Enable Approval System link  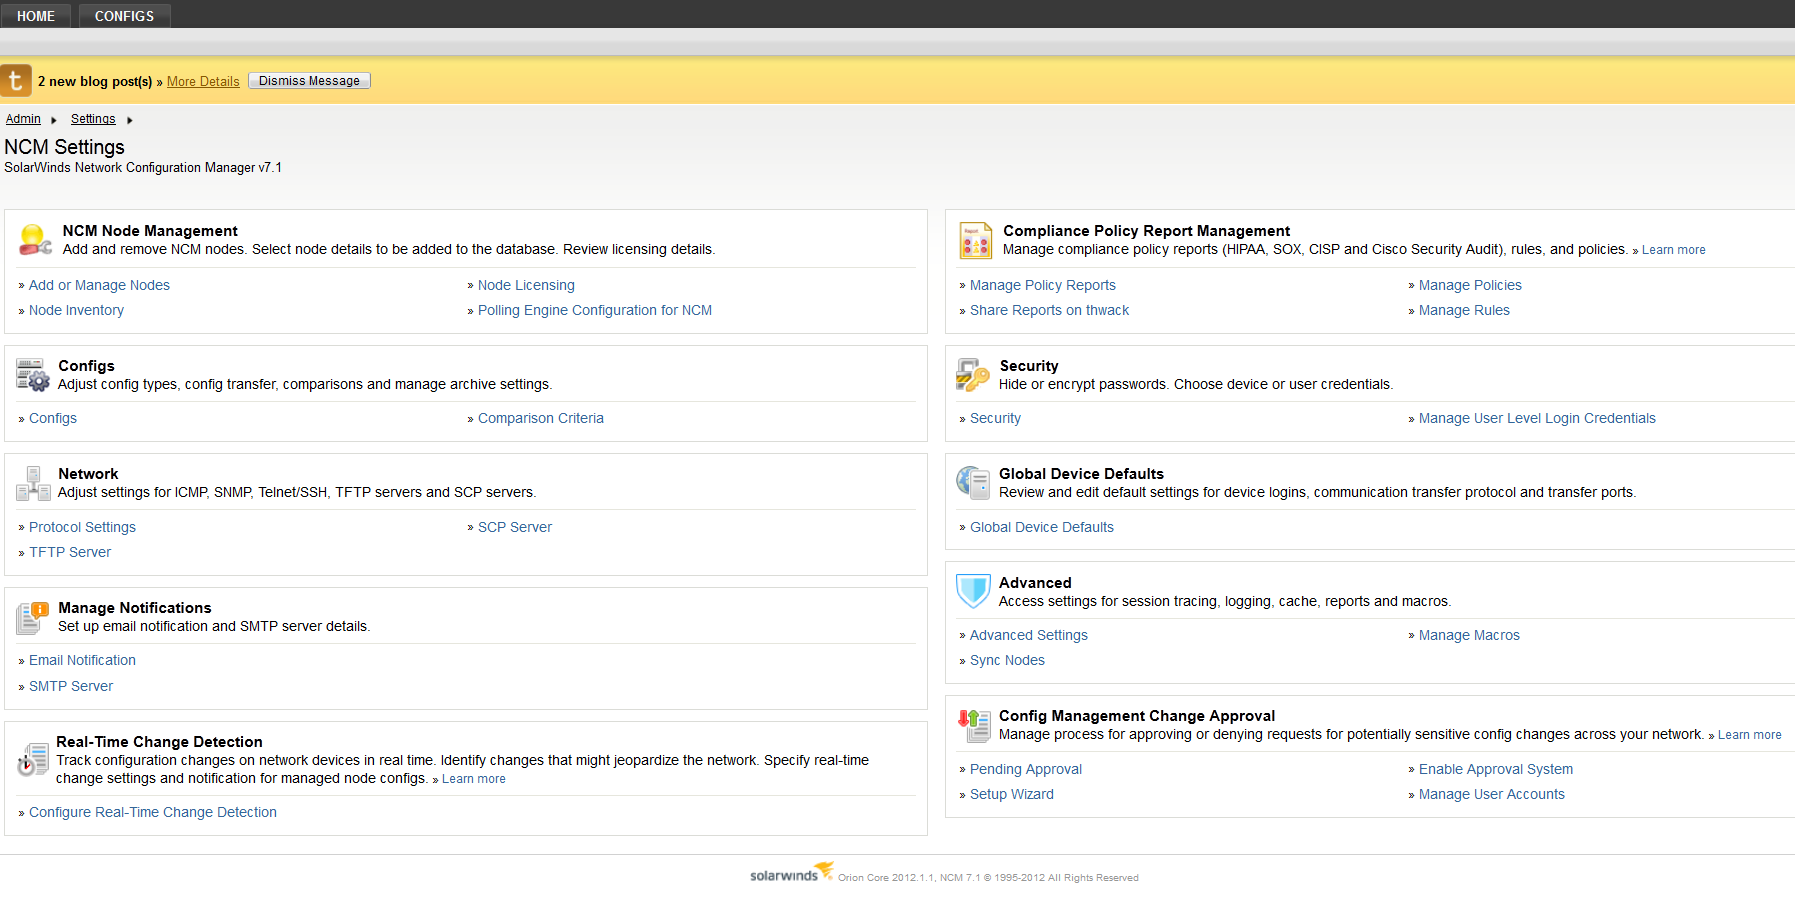coord(1496,769)
